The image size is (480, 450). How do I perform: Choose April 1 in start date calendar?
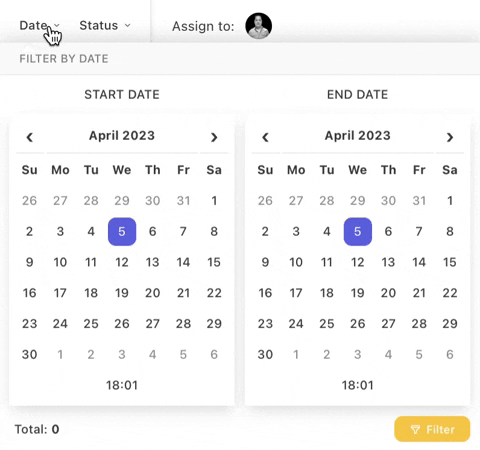(214, 201)
